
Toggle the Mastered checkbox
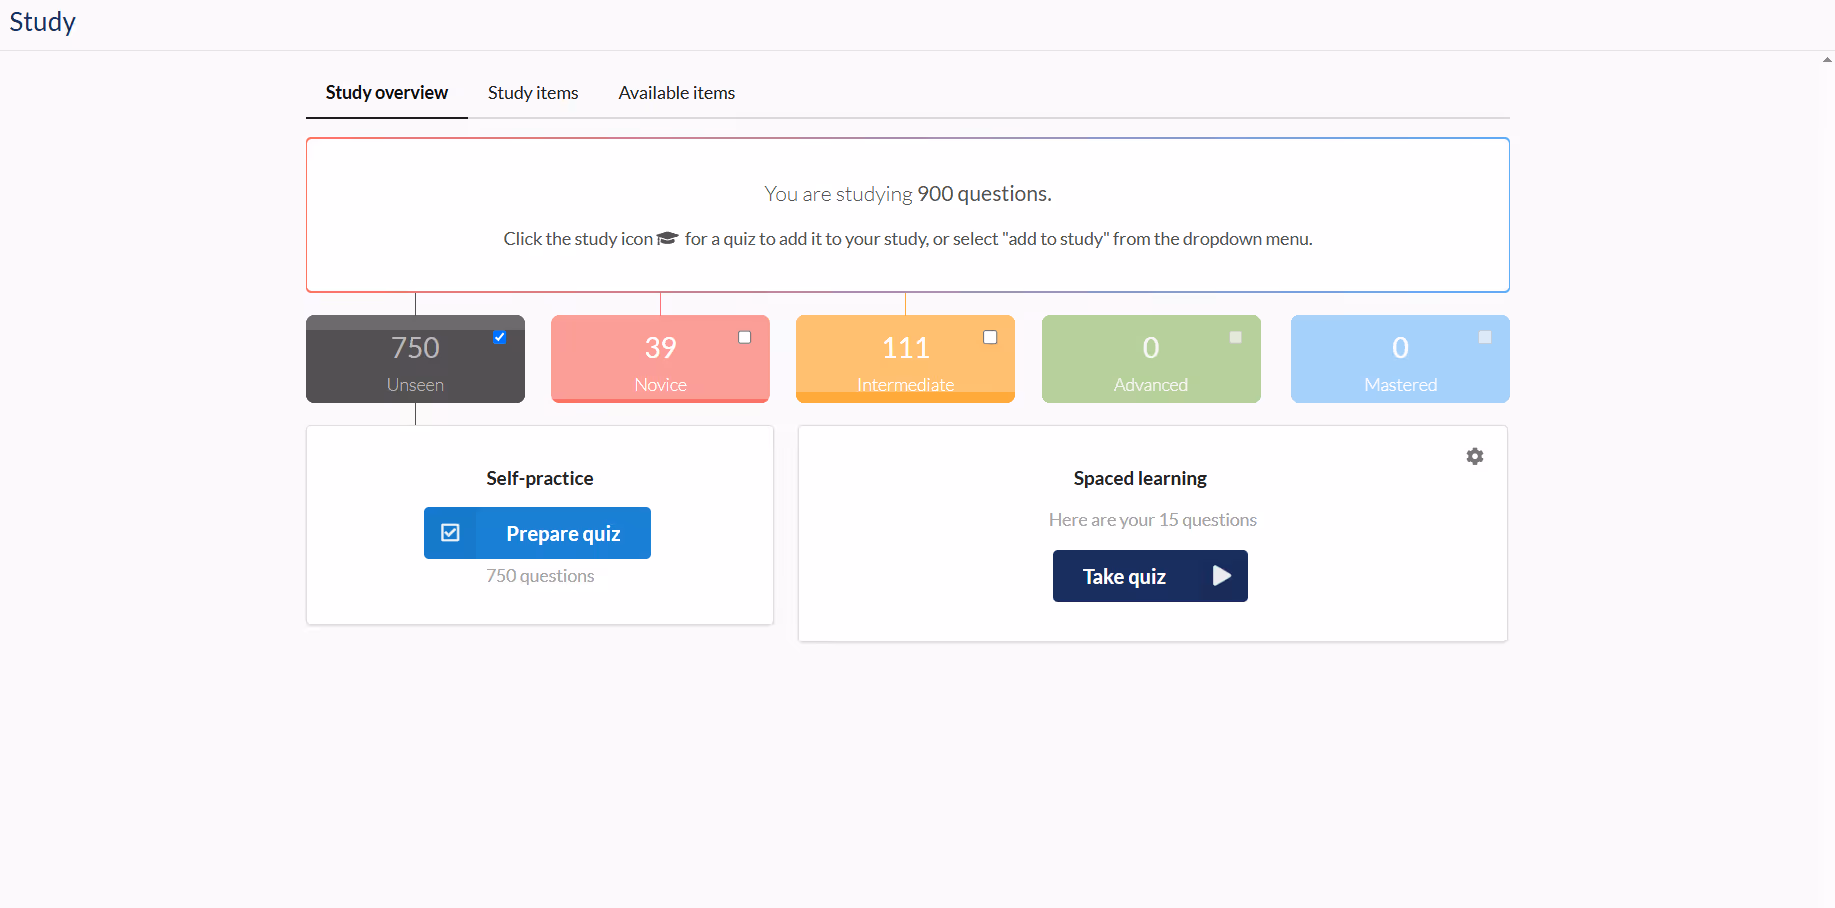coord(1485,337)
